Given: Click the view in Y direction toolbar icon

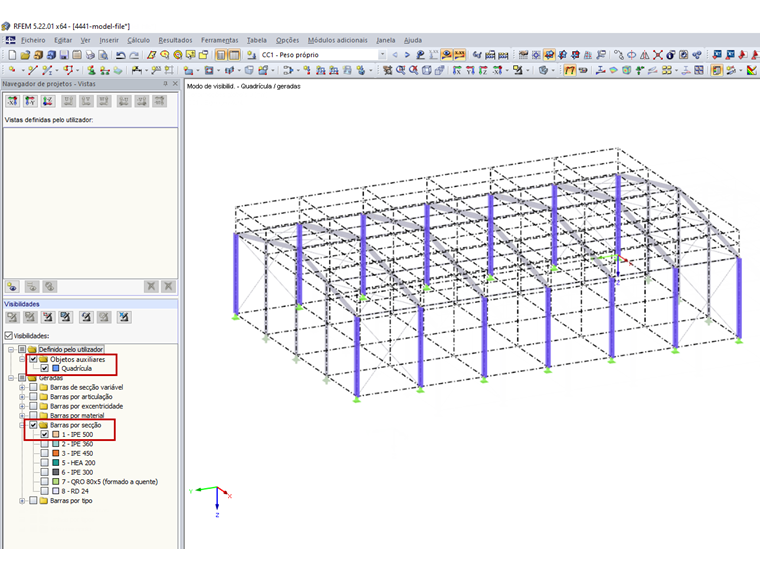Looking at the screenshot, I should [x=470, y=70].
